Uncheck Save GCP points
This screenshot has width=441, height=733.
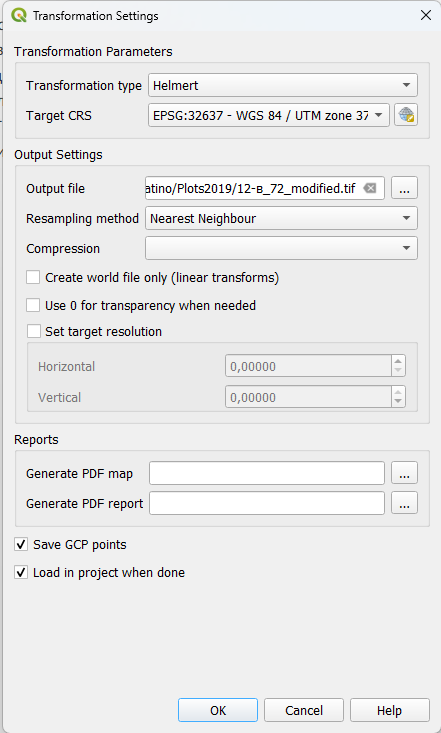[21, 544]
